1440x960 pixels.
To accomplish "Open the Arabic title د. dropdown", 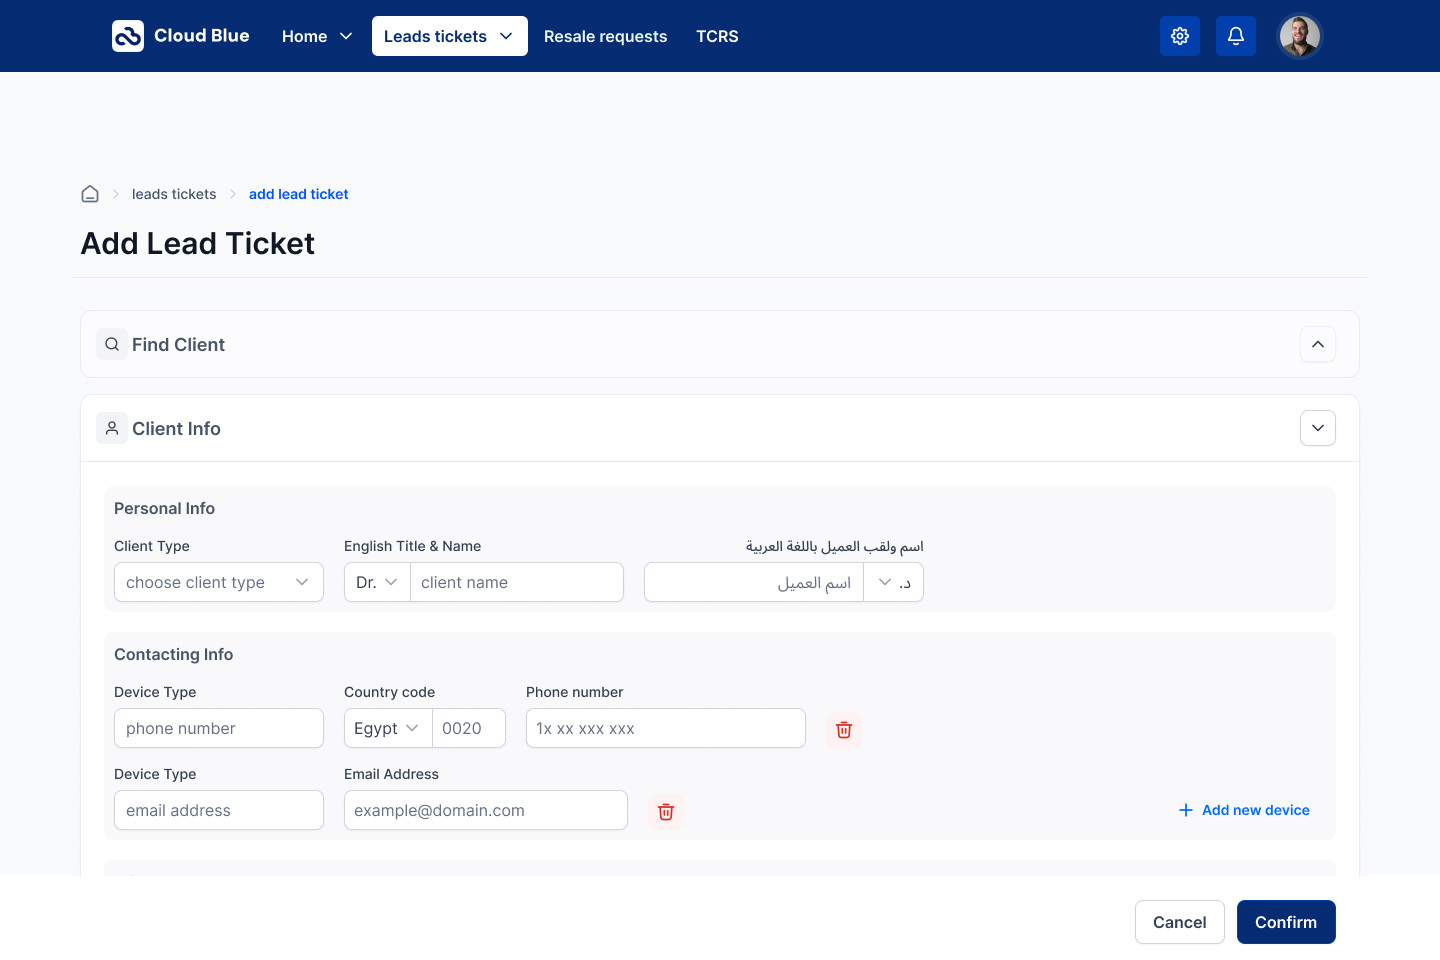I will [894, 582].
